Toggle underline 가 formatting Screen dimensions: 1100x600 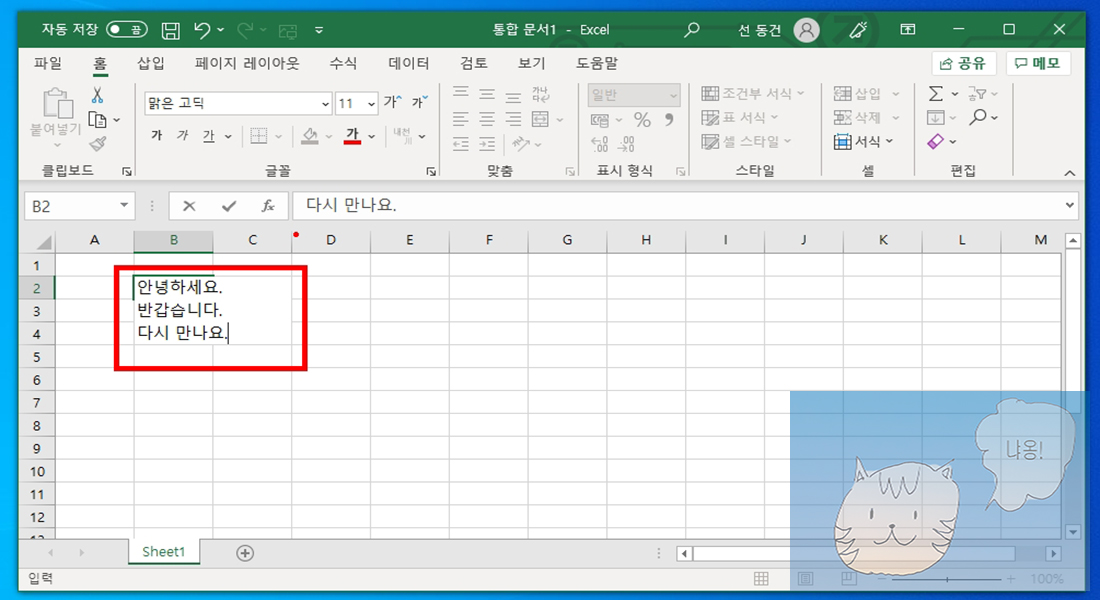[x=208, y=135]
